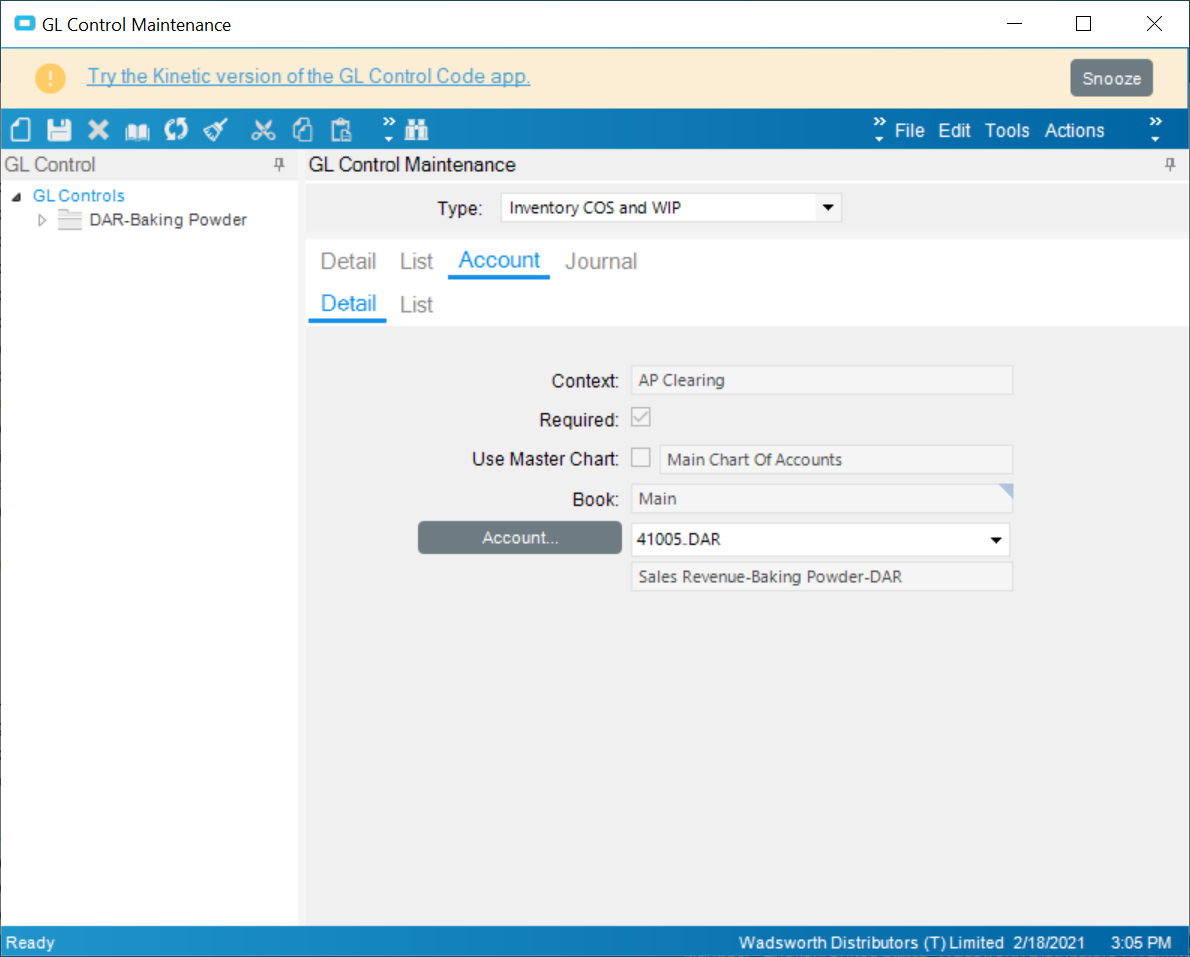This screenshot has height=957, width=1190.
Task: Click the 2/18/2021 date in status bar
Action: 1049,943
